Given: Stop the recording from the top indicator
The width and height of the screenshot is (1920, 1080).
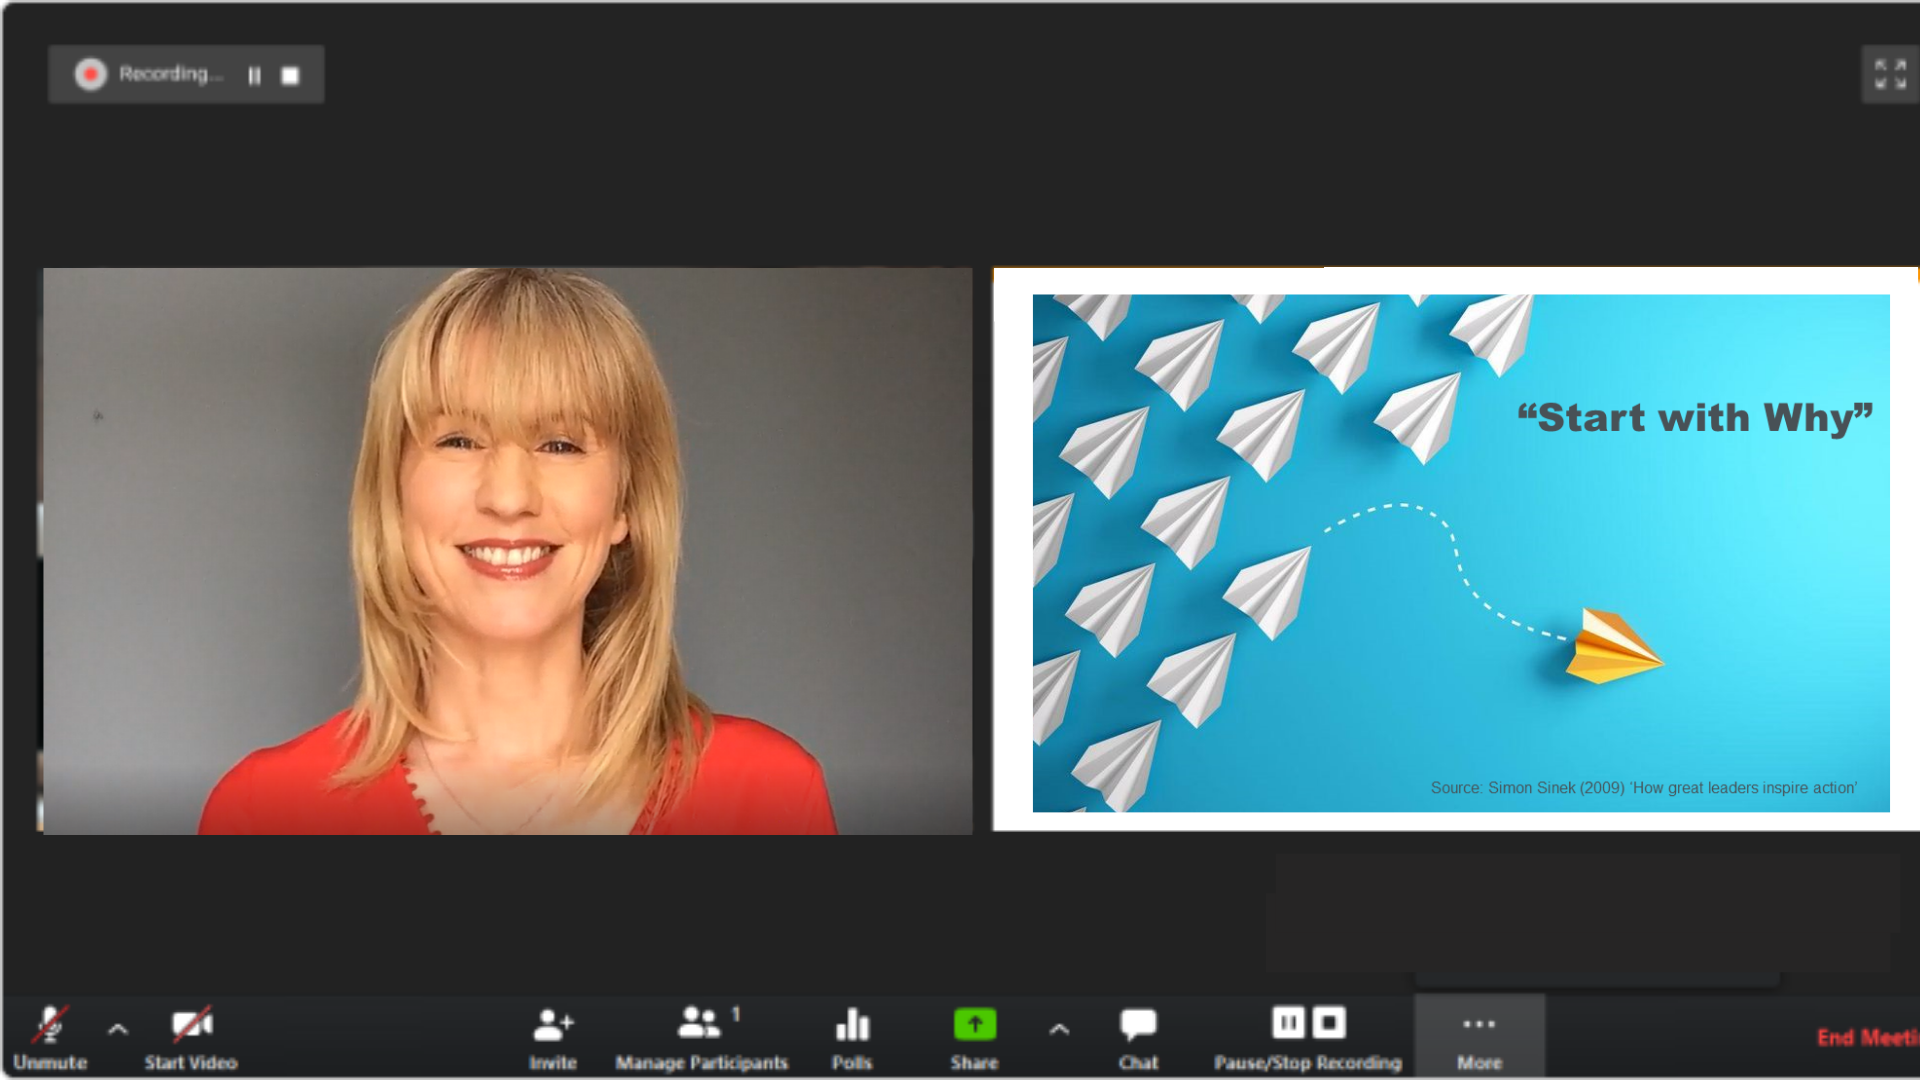Looking at the screenshot, I should click(290, 74).
